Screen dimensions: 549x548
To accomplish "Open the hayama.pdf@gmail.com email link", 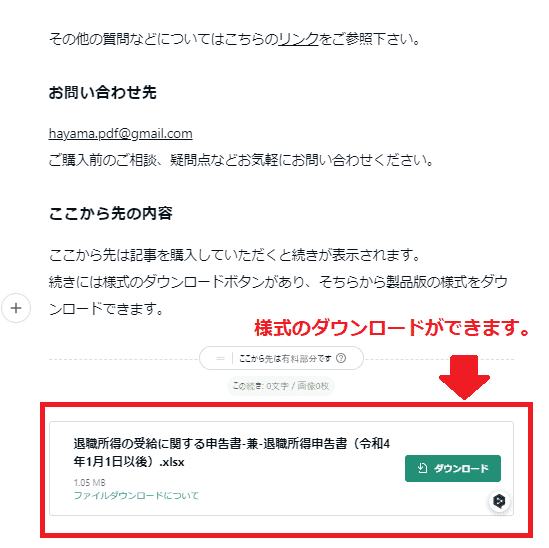I will pyautogui.click(x=120, y=134).
